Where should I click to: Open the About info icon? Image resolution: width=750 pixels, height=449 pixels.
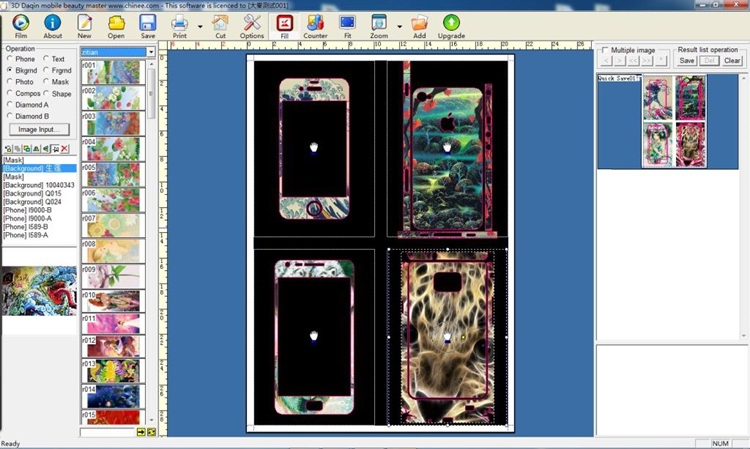(x=52, y=24)
